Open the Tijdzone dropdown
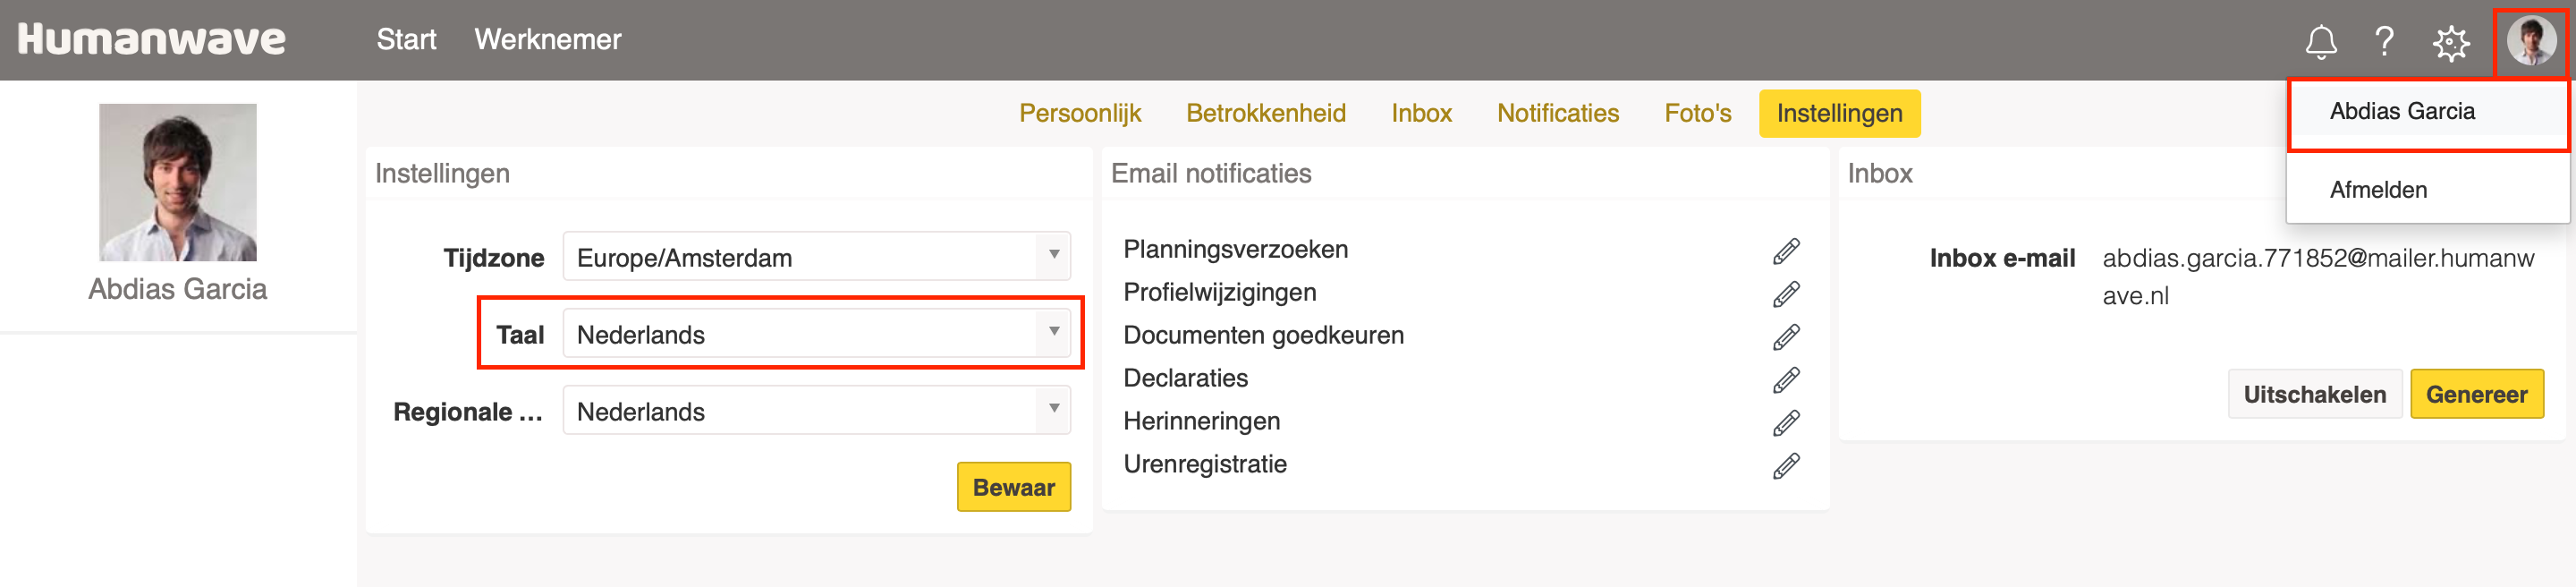Viewport: 2576px width, 587px height. point(816,257)
